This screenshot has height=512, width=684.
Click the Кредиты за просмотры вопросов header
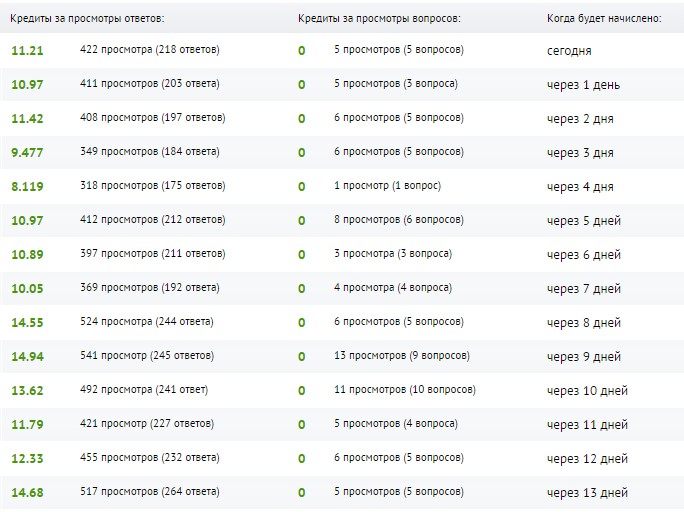(x=379, y=18)
